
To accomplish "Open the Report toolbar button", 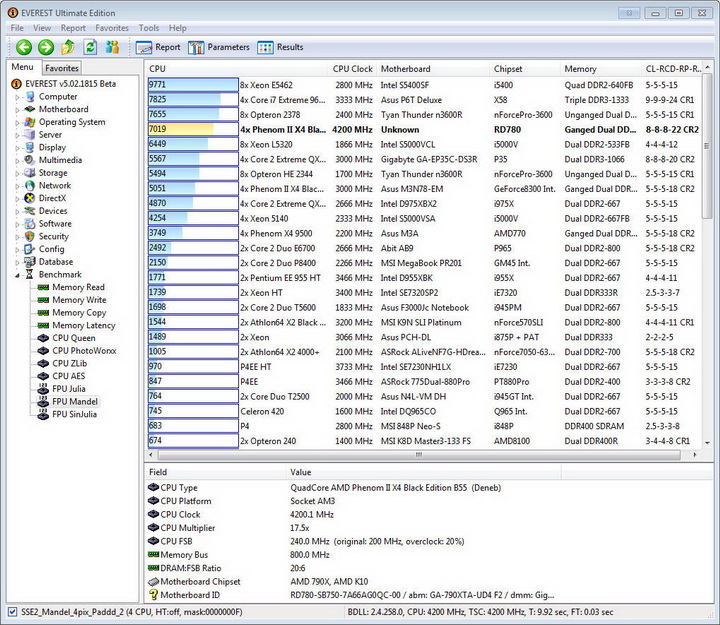I will 158,47.
